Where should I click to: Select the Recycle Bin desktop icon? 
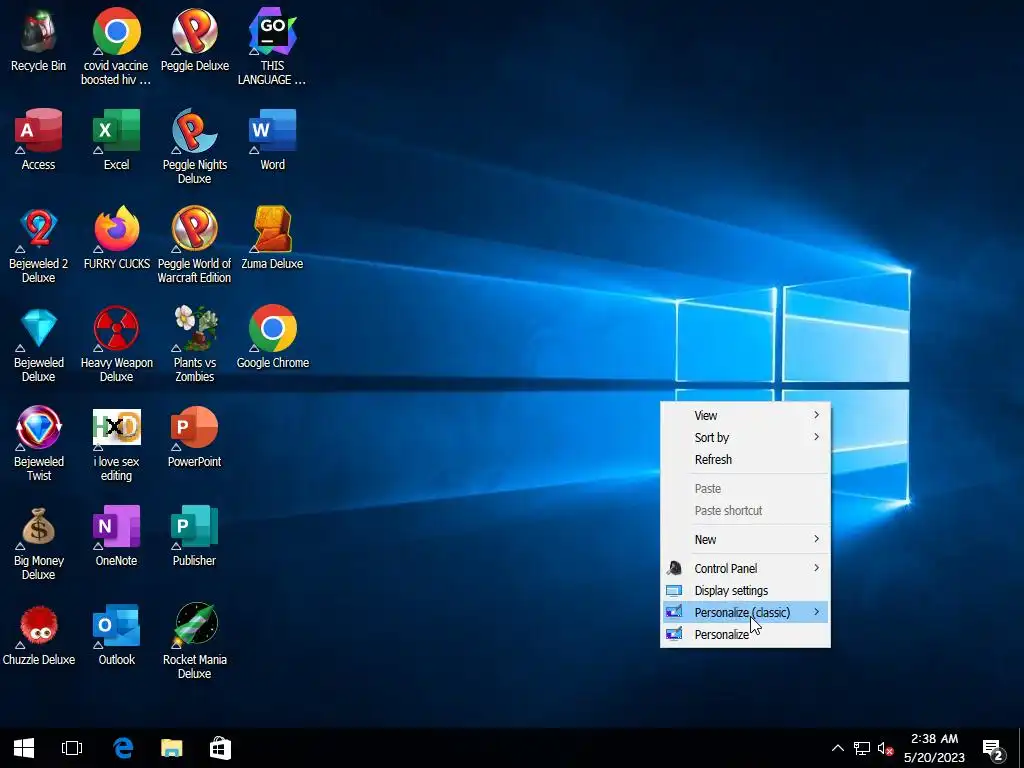click(39, 41)
